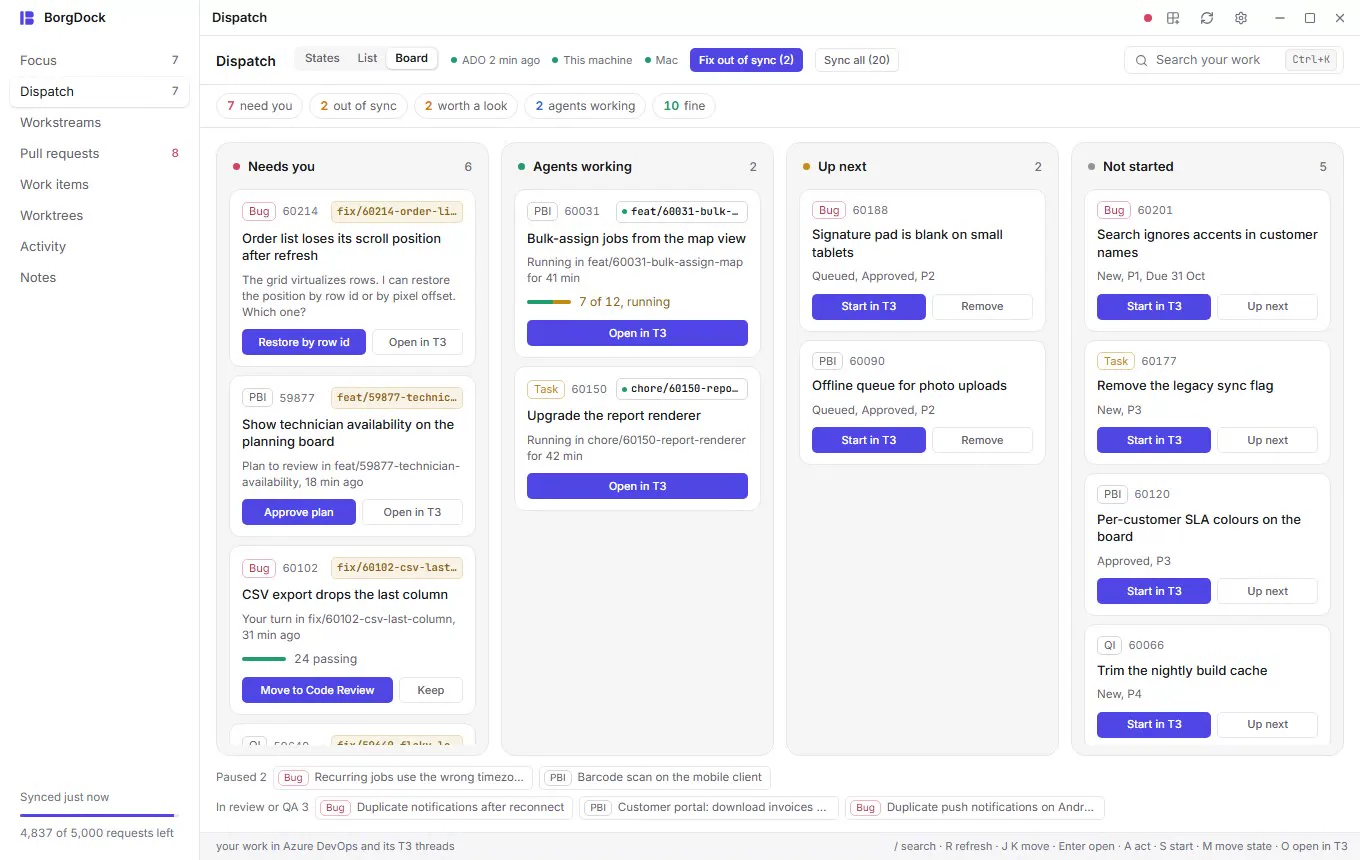Filter by the '7 need you' chip
1360x860 pixels.
(x=260, y=106)
